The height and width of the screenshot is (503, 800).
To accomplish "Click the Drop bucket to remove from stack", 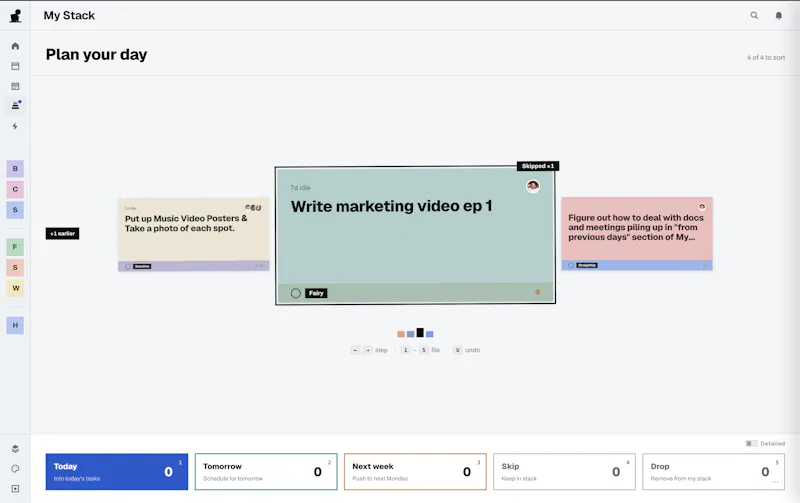I will 713,472.
